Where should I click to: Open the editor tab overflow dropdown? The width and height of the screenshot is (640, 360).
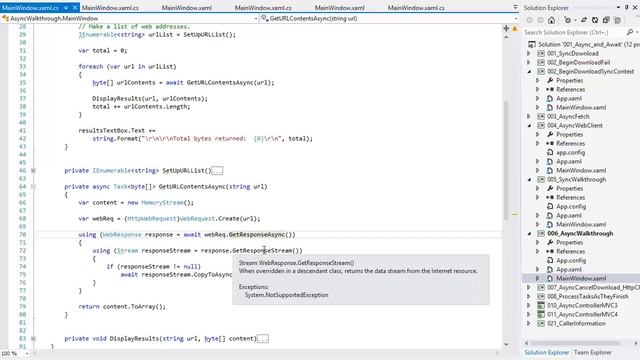point(515,7)
